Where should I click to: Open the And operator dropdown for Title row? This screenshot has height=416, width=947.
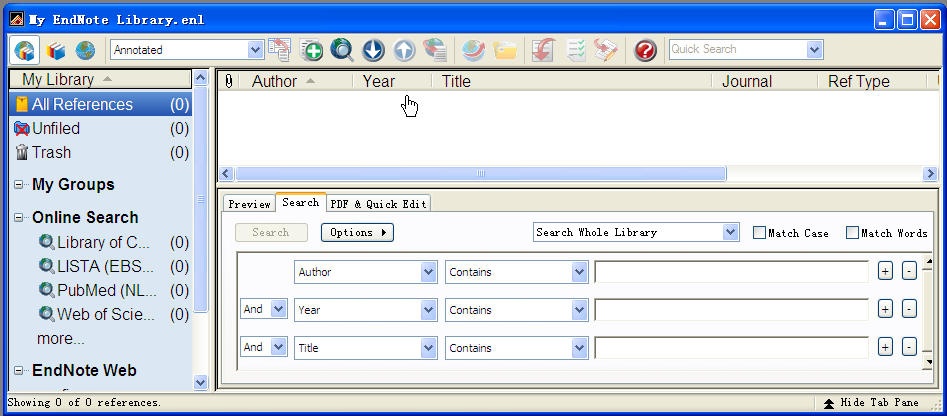(x=278, y=347)
